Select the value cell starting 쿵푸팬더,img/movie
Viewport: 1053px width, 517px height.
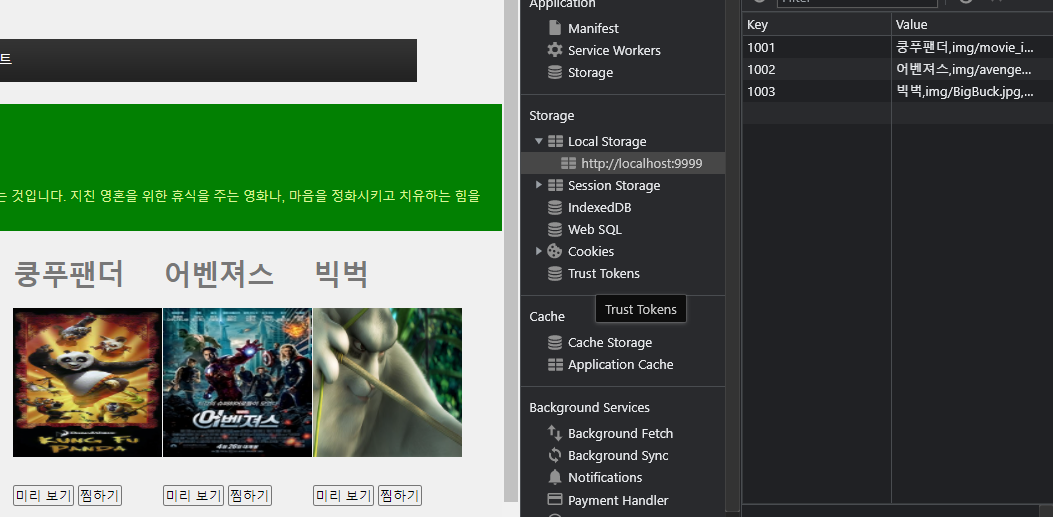coord(972,47)
